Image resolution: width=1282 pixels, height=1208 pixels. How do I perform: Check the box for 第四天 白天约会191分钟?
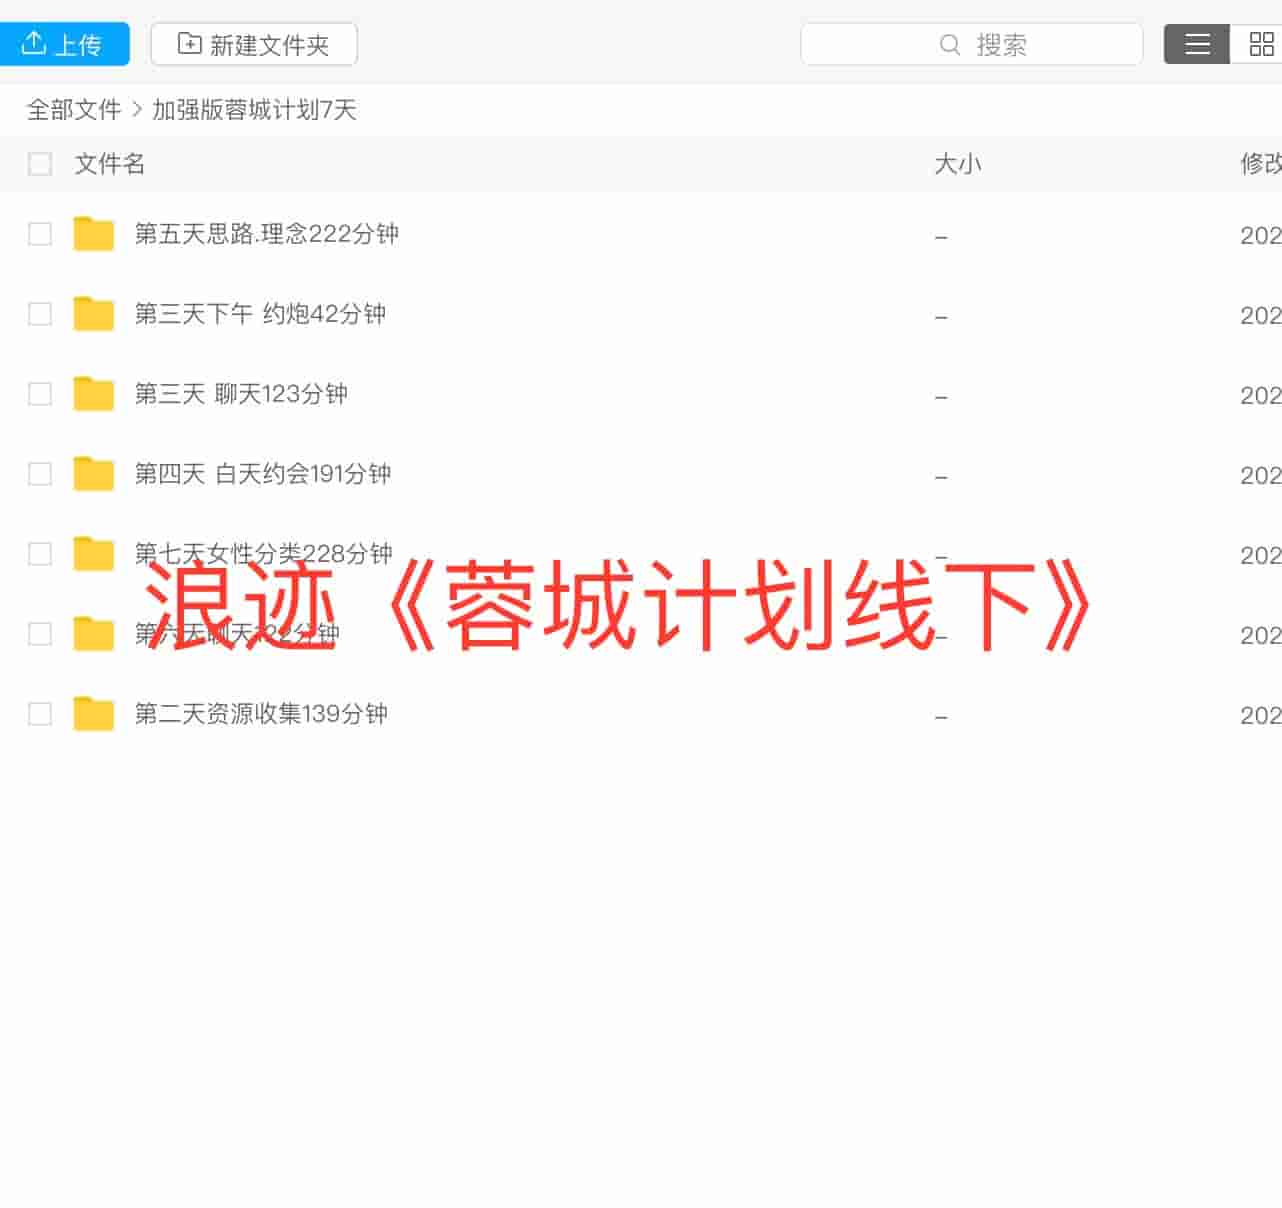(x=40, y=474)
